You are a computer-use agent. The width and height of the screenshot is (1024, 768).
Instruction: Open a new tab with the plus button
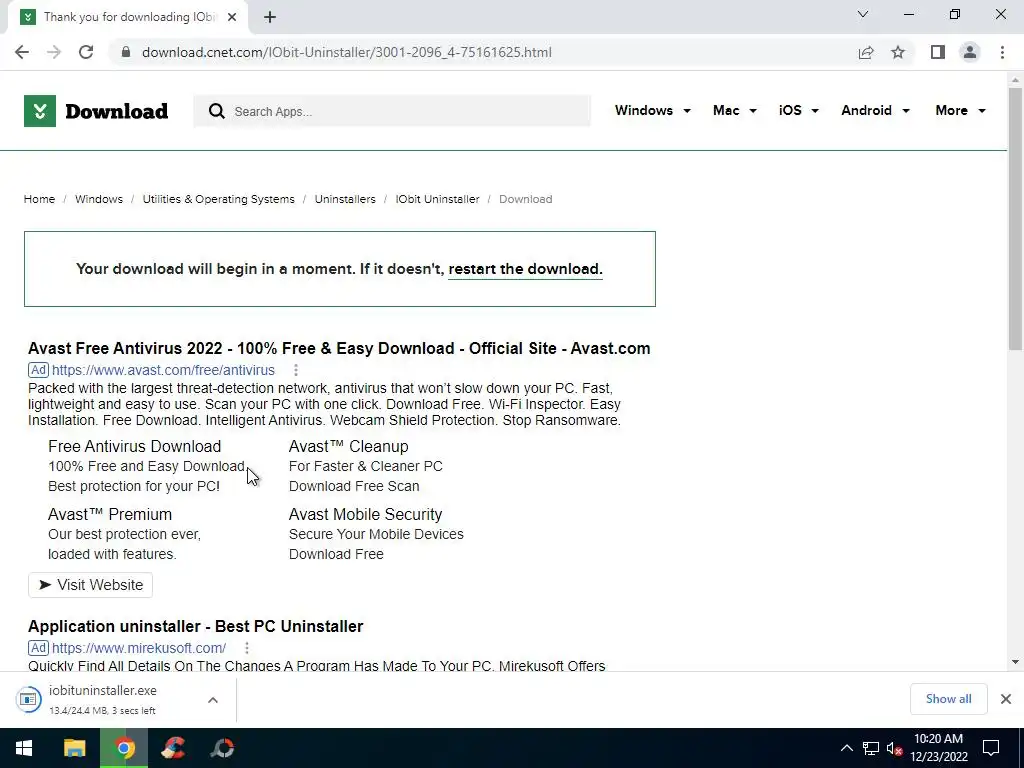270,17
